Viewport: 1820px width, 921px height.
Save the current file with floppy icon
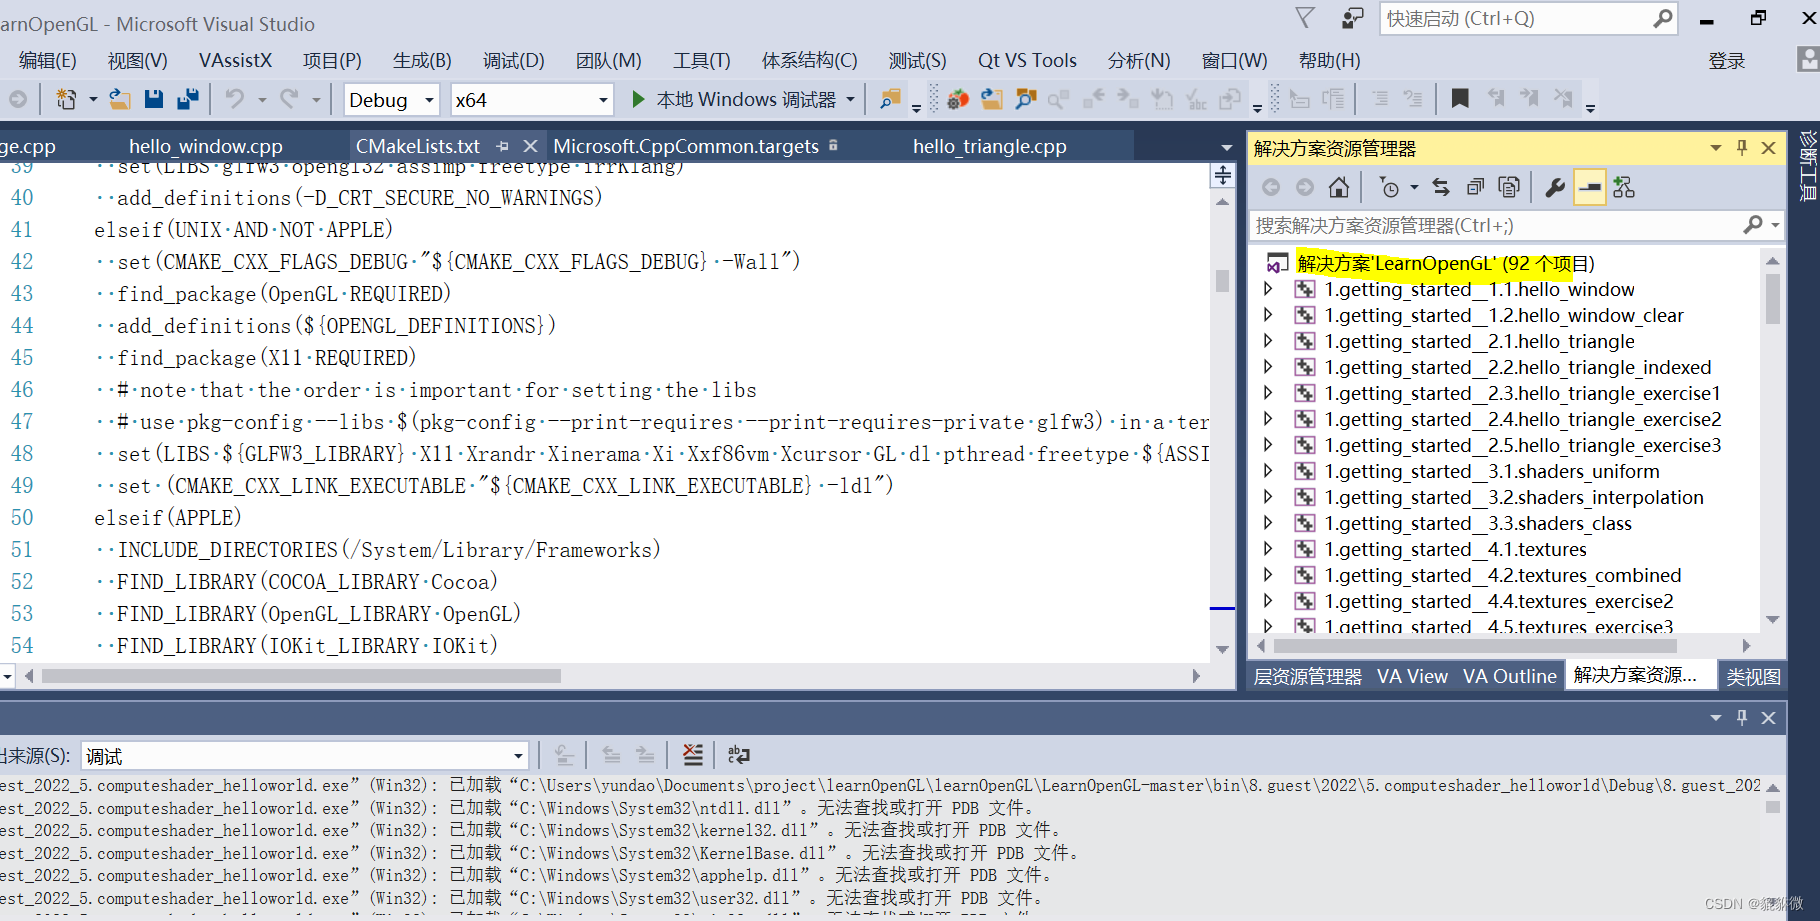154,99
